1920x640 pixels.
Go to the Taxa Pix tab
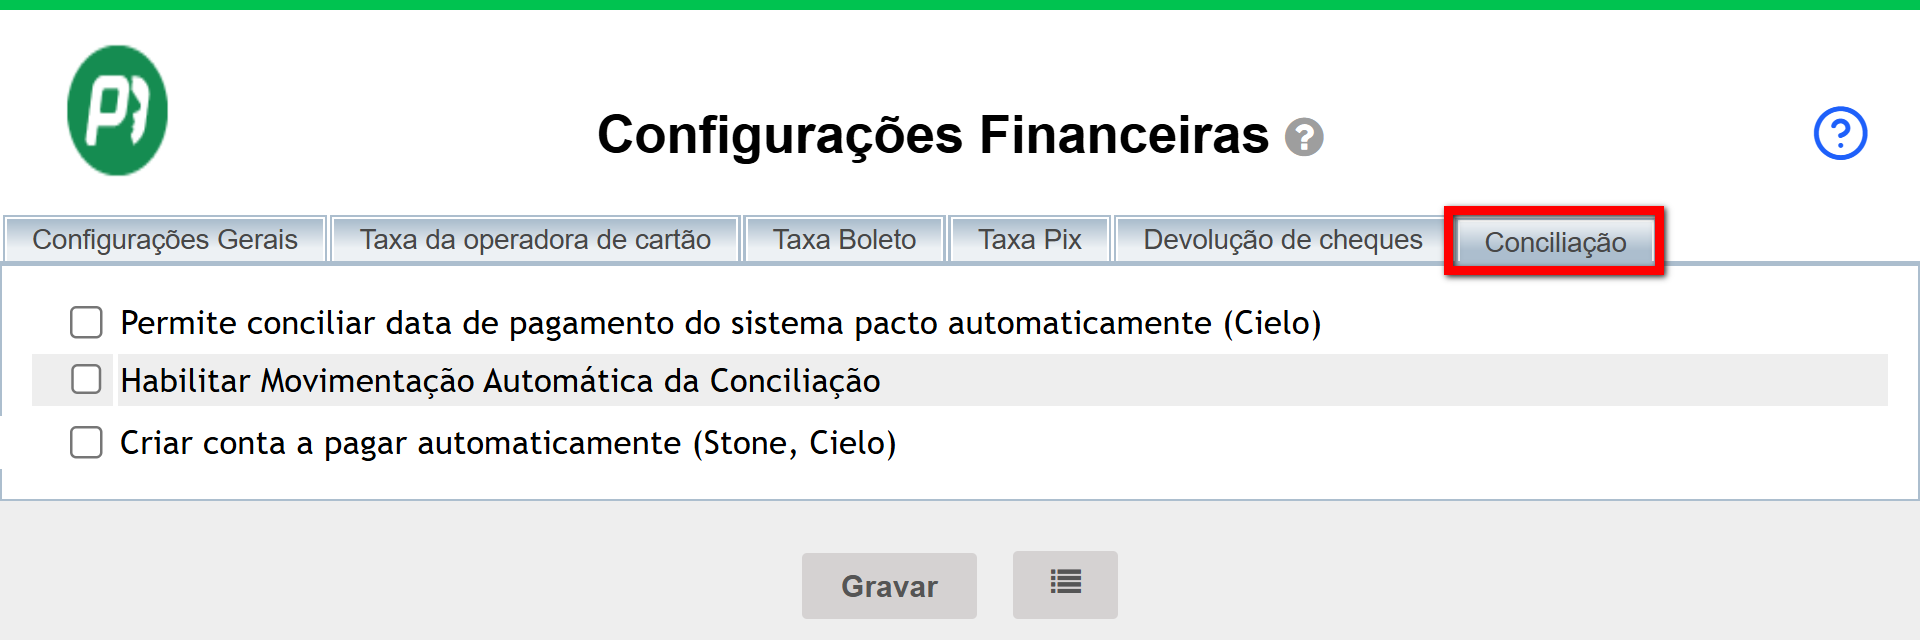tap(1030, 240)
